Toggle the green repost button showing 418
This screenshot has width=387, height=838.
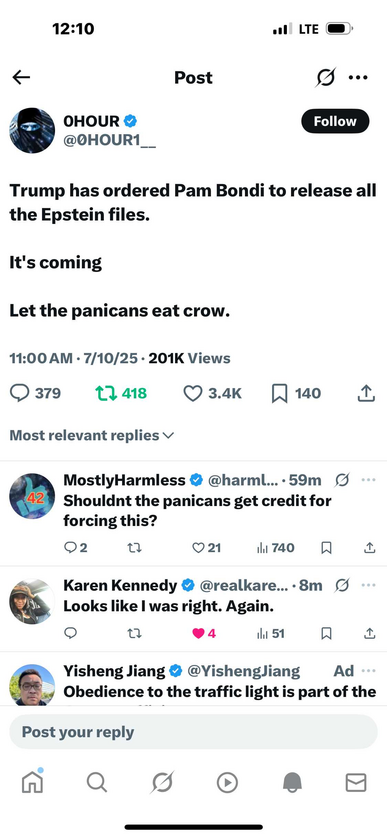pos(121,394)
